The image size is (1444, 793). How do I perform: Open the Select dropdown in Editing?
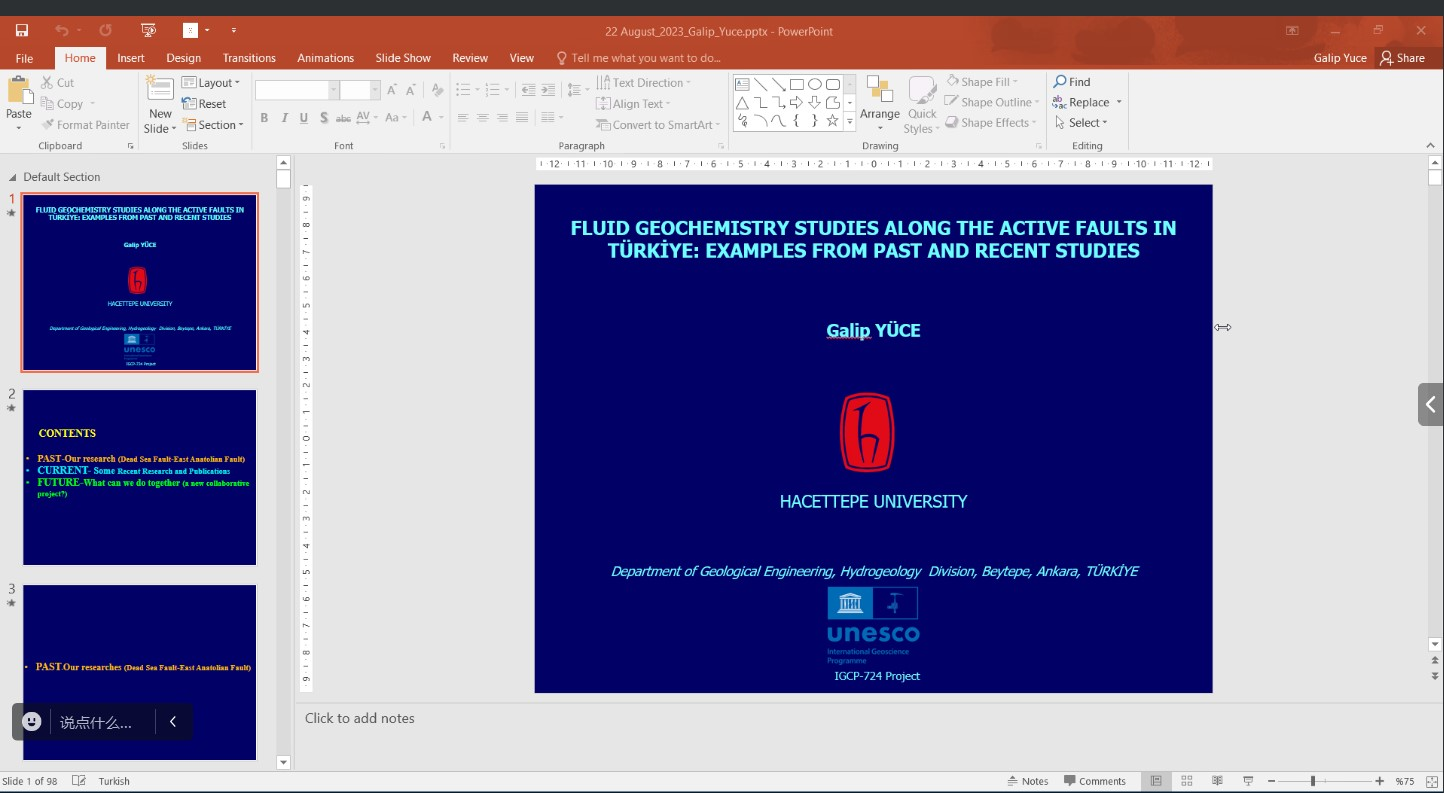pyautogui.click(x=1080, y=123)
